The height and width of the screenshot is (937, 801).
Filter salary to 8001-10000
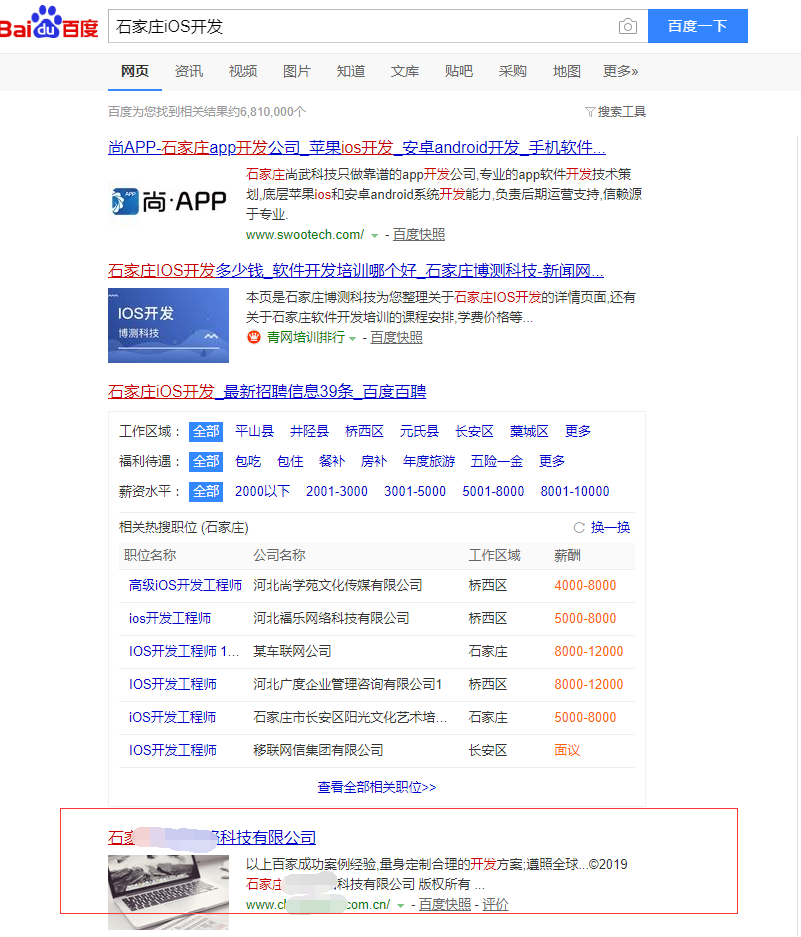click(x=575, y=491)
